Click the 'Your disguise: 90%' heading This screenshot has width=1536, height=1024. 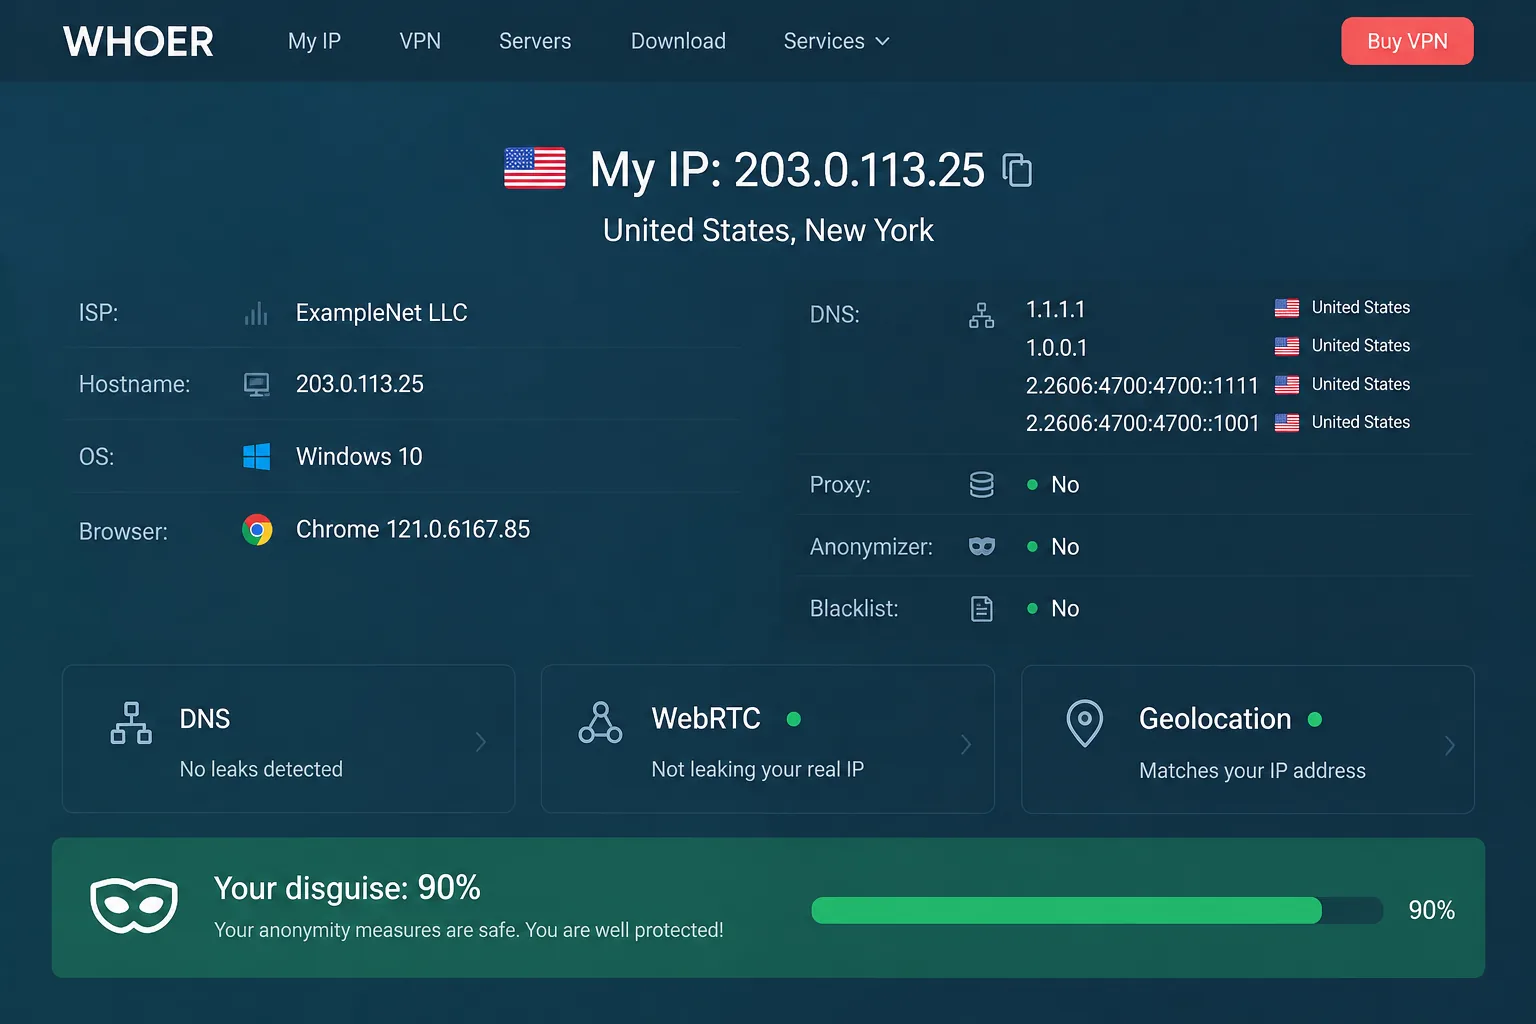coord(347,888)
